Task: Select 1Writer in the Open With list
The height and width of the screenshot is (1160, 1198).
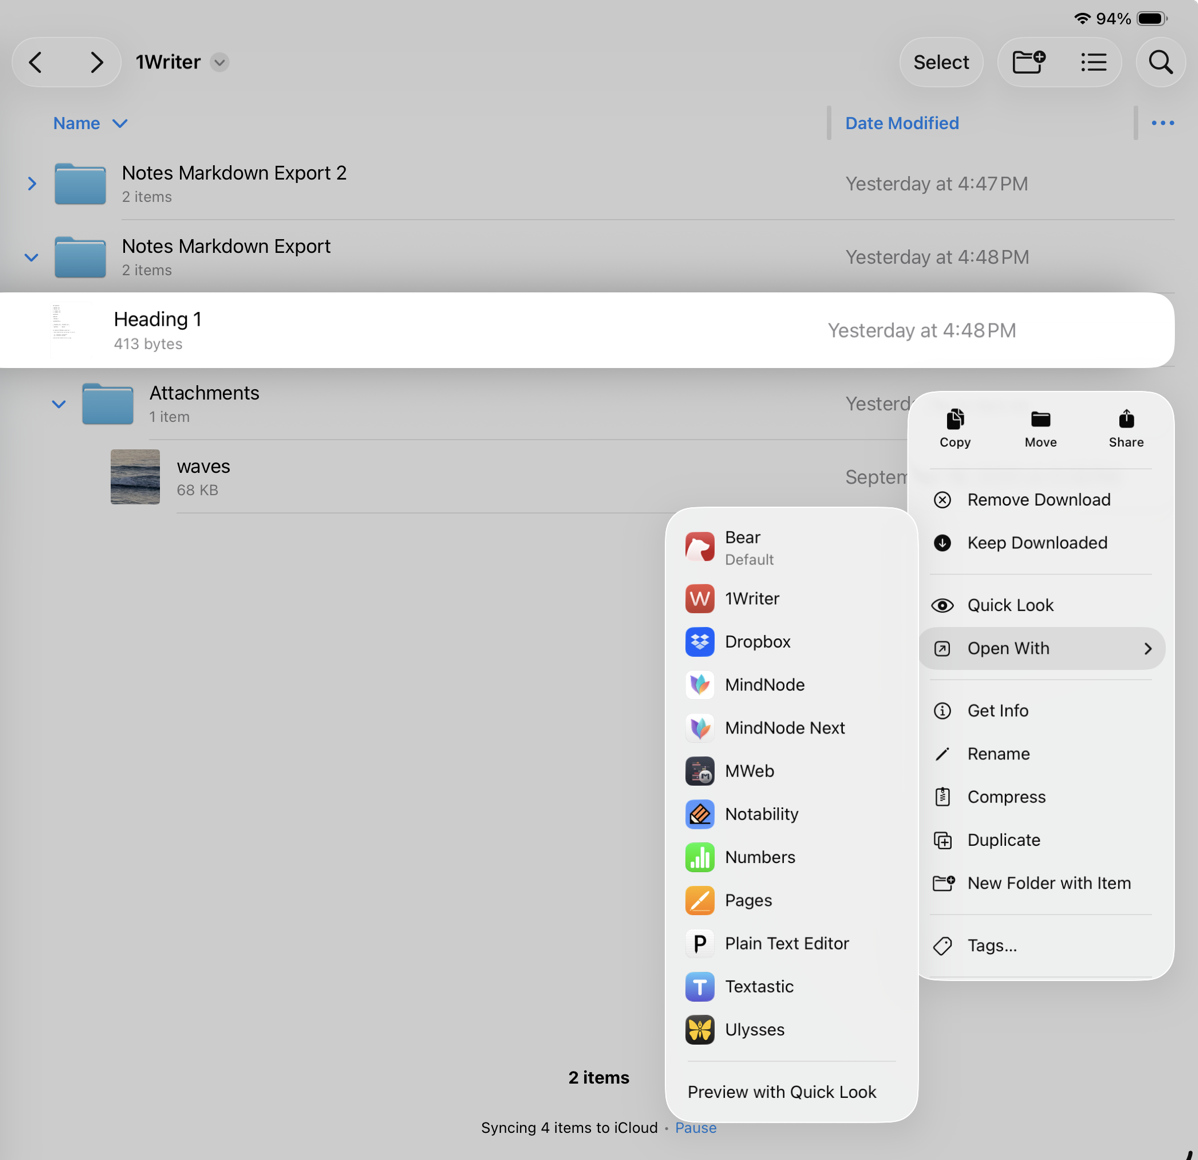Action: (x=751, y=598)
